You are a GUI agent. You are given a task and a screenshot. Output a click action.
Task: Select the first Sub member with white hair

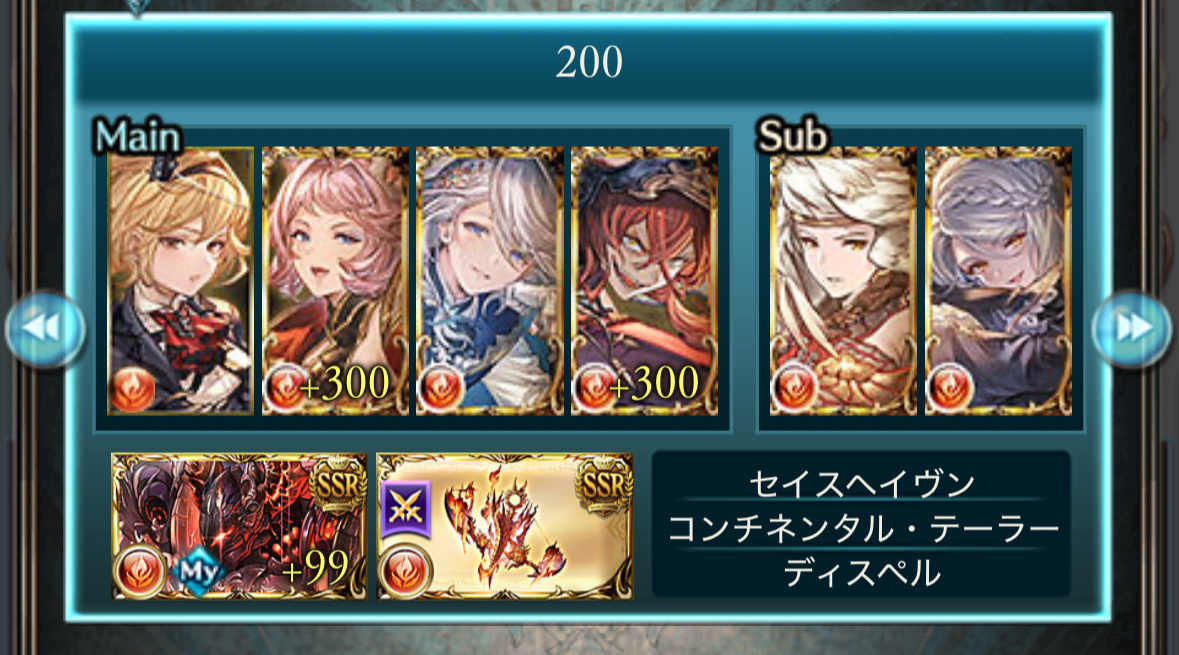843,281
